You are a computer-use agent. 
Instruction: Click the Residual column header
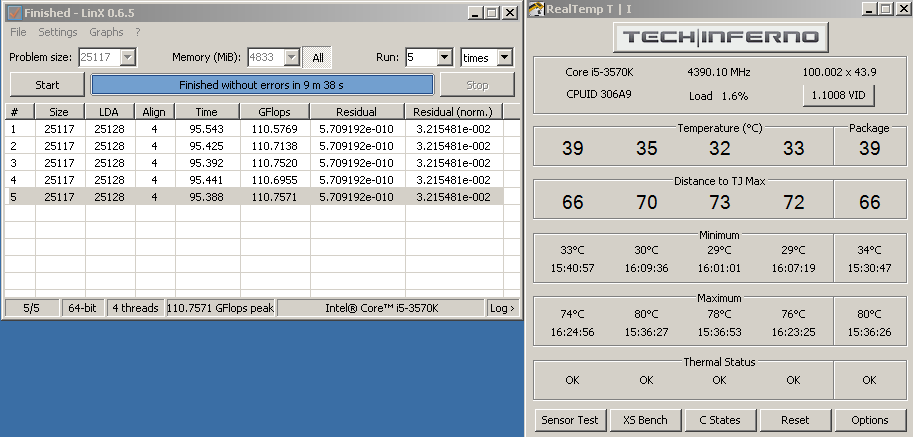[x=357, y=112]
